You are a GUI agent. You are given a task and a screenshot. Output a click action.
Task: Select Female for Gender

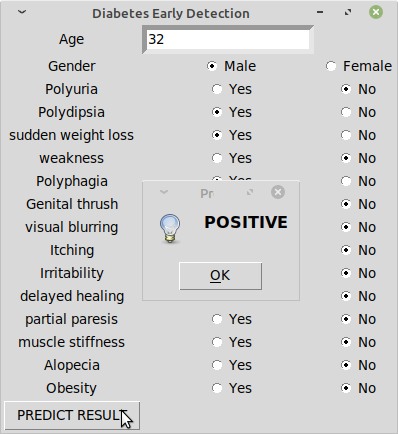pos(359,66)
